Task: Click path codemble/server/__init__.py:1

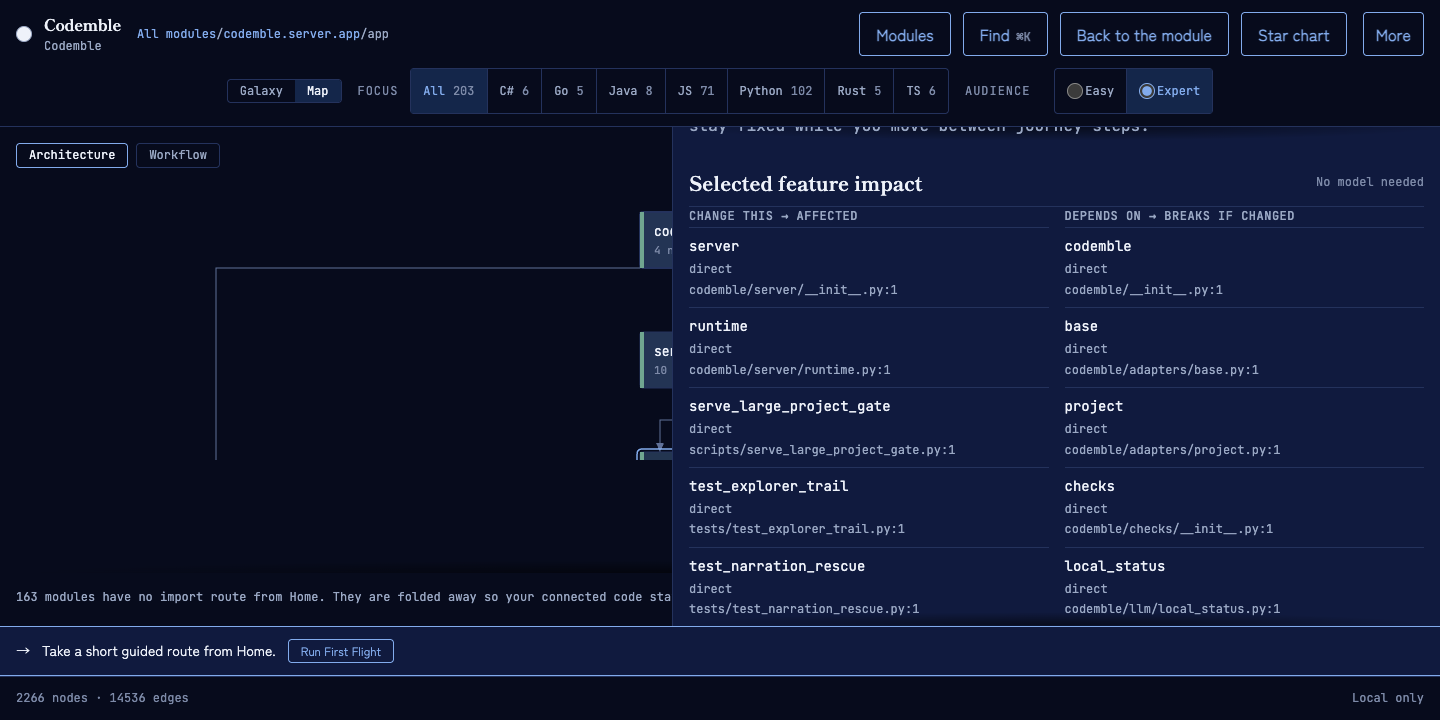Action: coord(793,290)
